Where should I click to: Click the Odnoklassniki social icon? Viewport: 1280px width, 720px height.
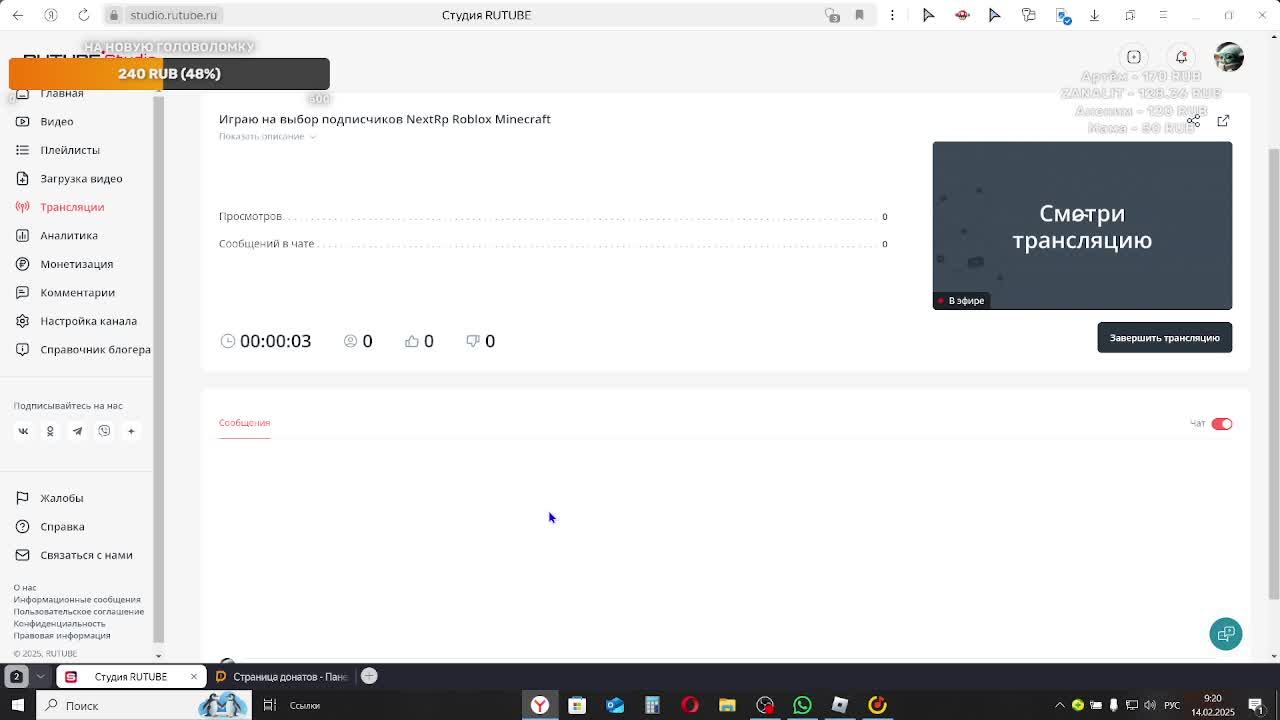50,431
